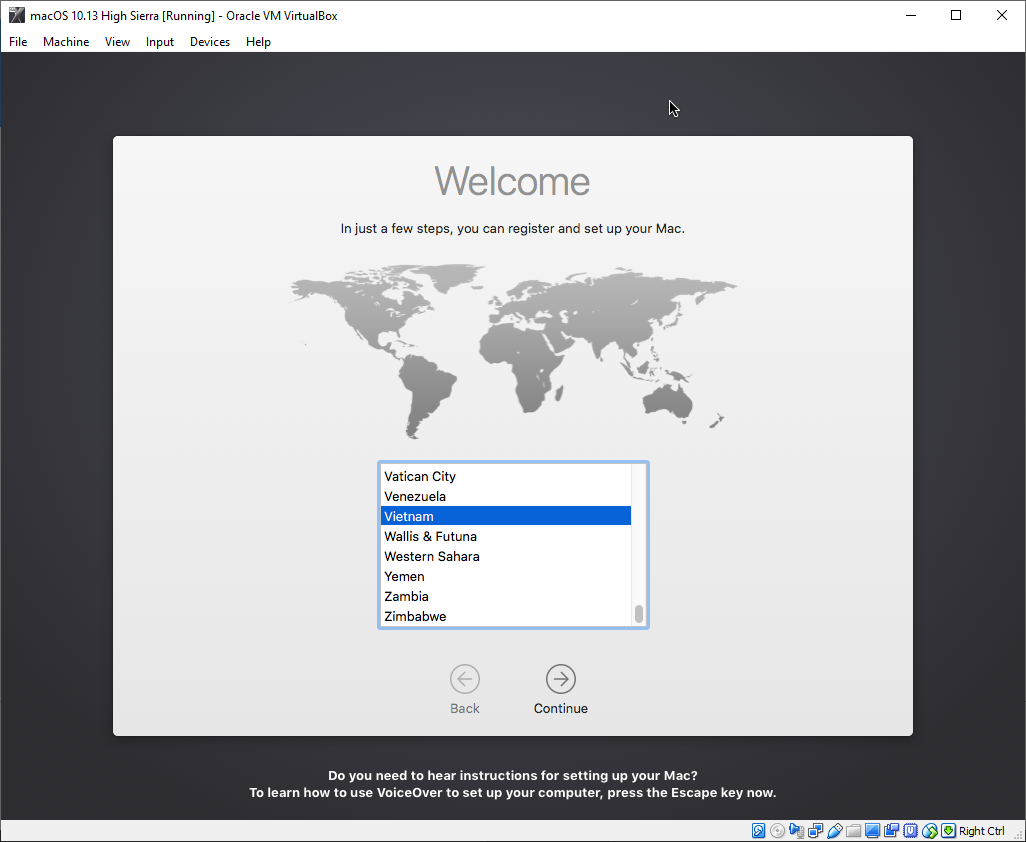Open display settings status icon
This screenshot has height=842, width=1026.
point(872,830)
